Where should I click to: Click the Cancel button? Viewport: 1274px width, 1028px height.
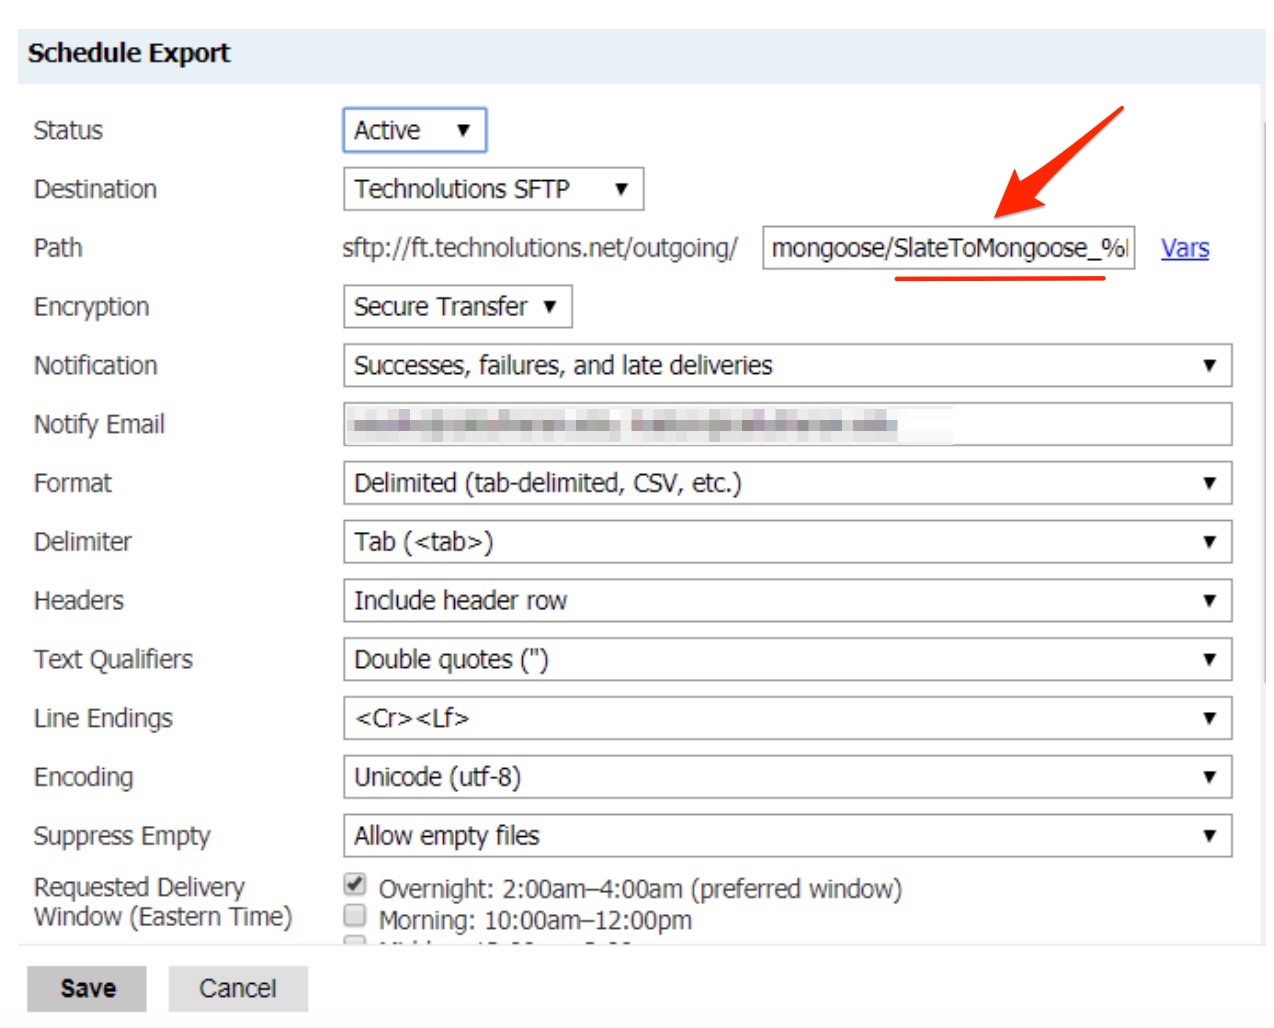coord(237,988)
